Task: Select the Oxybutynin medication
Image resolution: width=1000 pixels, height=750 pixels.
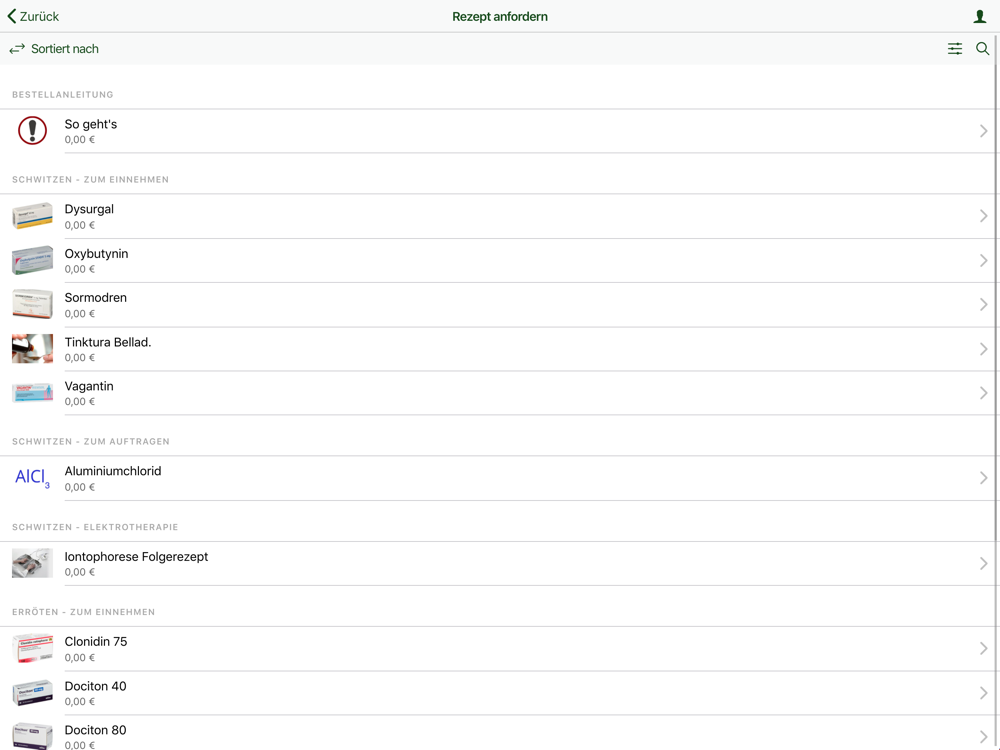Action: click(x=500, y=260)
